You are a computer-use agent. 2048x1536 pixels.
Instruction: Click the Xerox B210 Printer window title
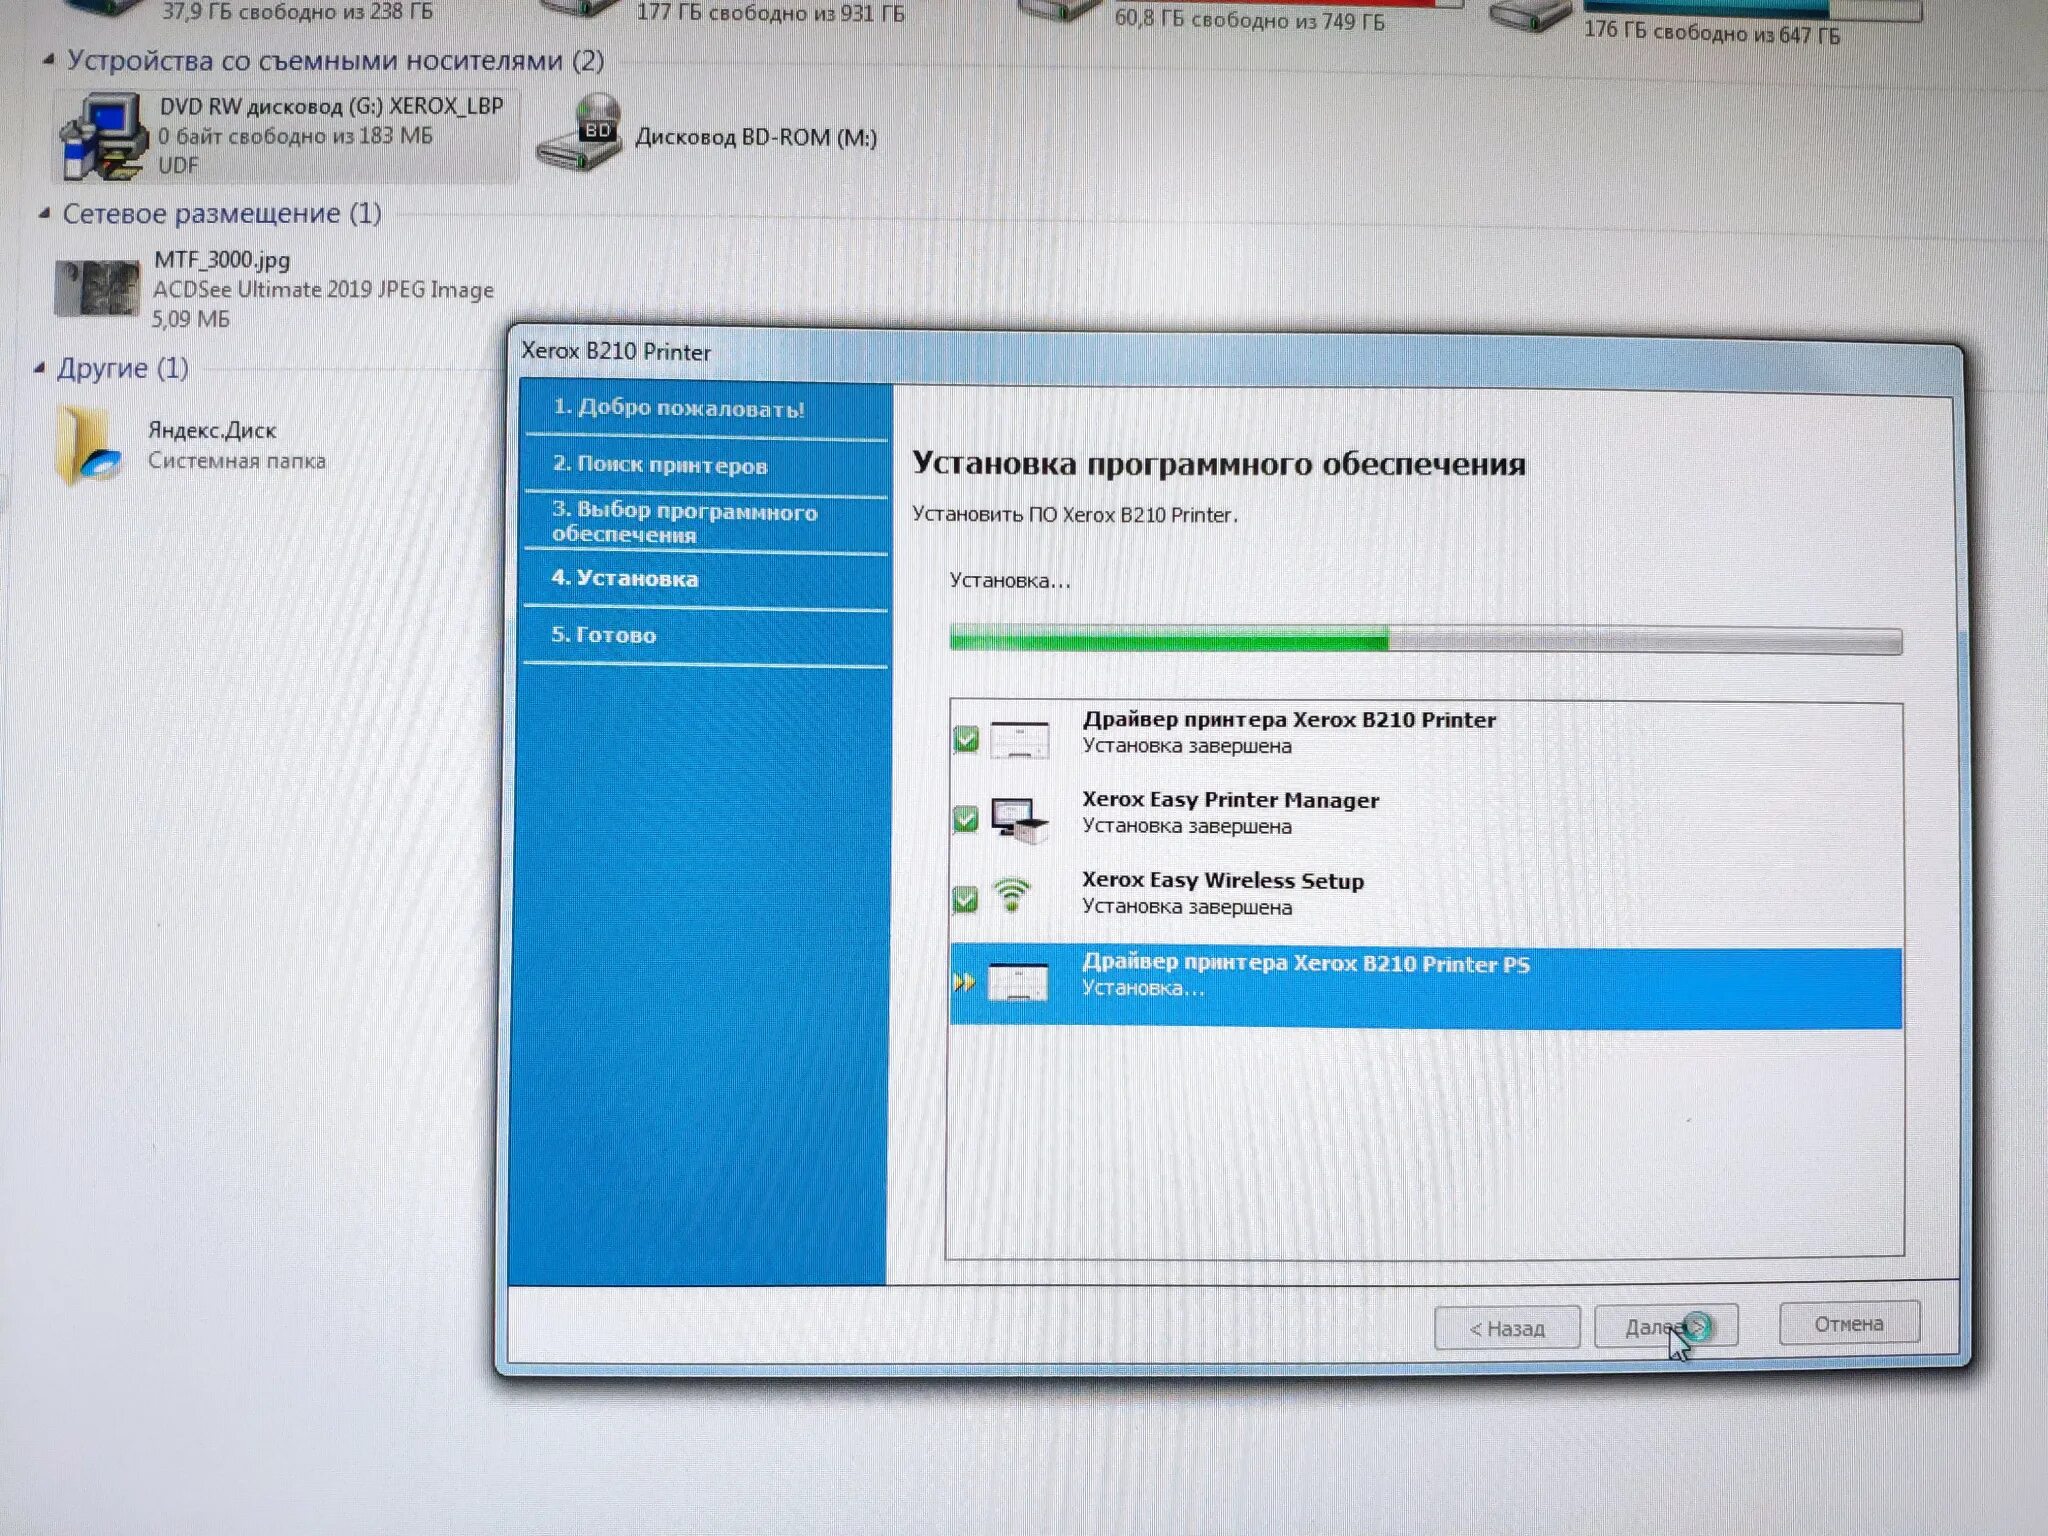point(616,351)
